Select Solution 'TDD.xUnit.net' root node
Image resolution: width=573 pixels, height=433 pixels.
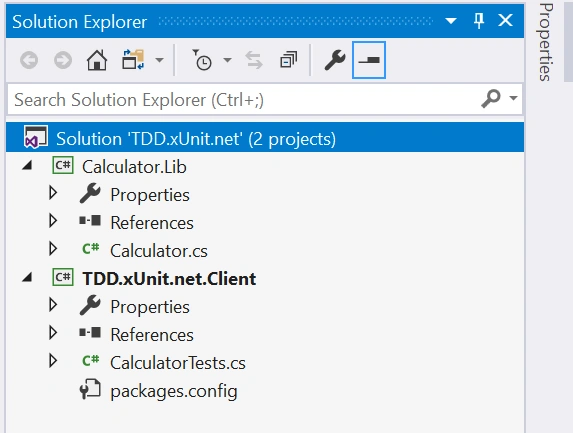point(265,138)
